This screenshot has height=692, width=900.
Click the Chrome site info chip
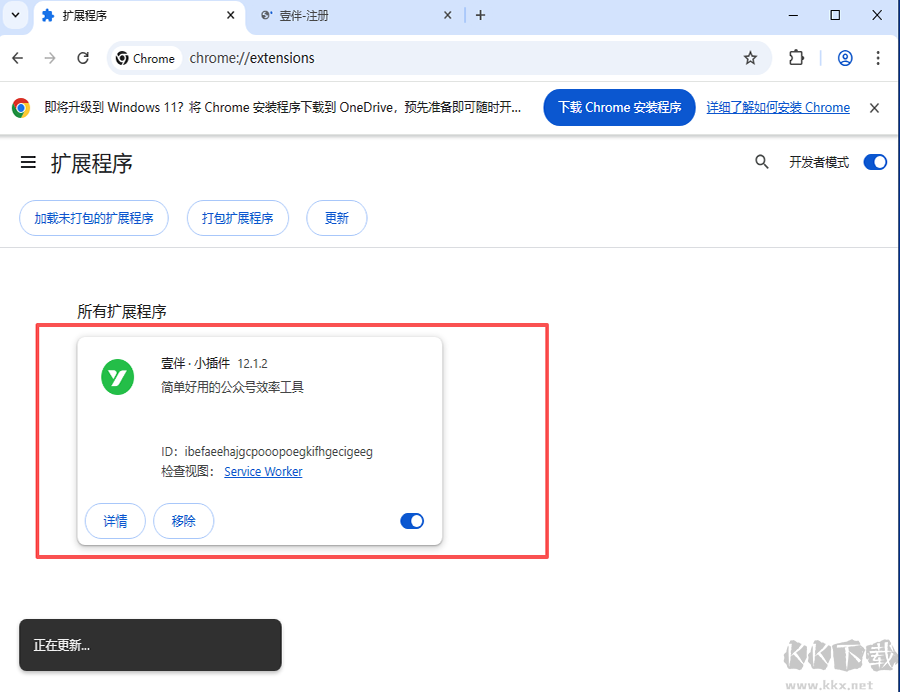tap(145, 59)
